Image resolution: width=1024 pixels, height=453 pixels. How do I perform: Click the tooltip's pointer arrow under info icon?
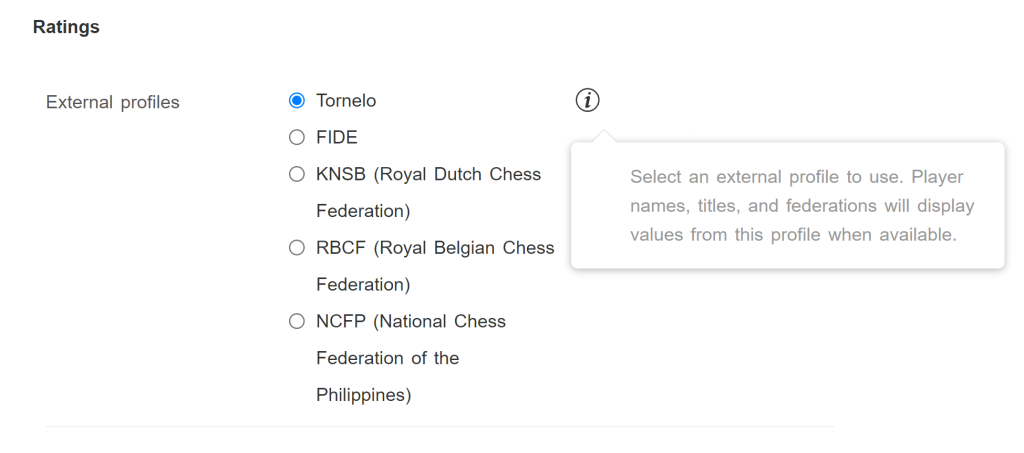click(604, 136)
